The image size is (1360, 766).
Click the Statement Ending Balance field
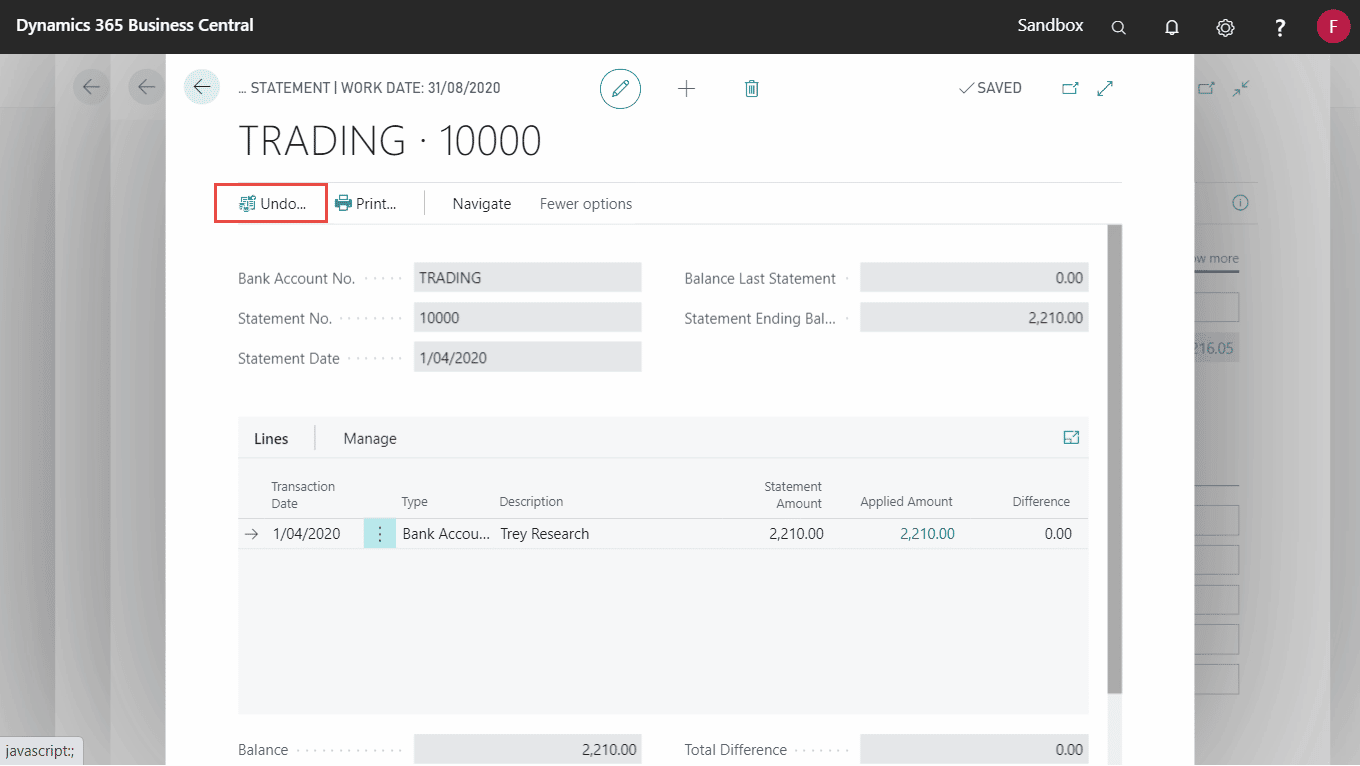click(974, 318)
